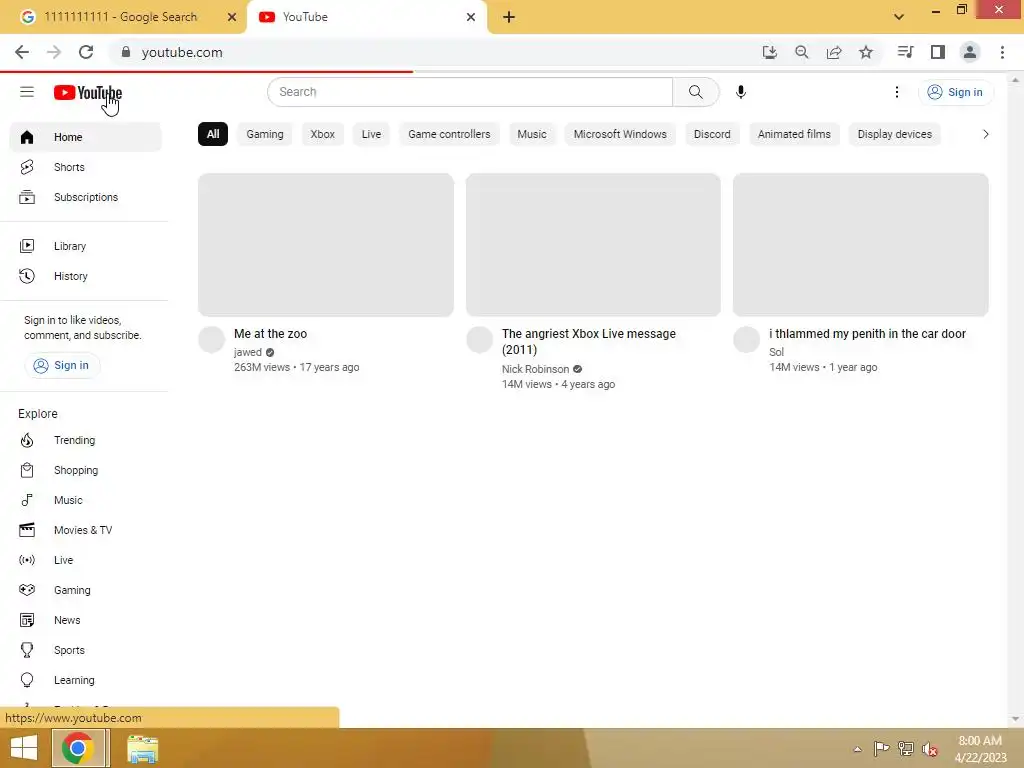The height and width of the screenshot is (768, 1024).
Task: Open Chrome three-dot menu
Action: pos(1002,52)
